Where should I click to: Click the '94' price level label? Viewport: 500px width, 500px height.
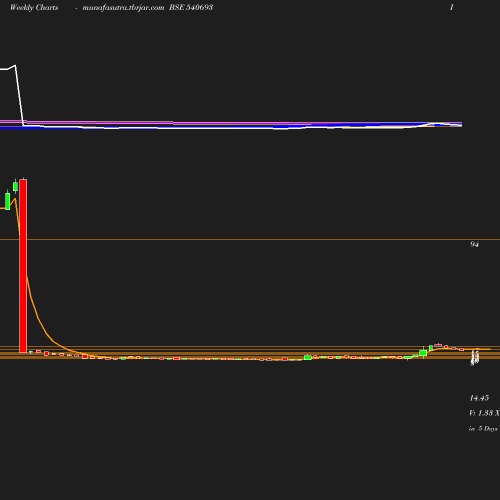pyautogui.click(x=474, y=244)
